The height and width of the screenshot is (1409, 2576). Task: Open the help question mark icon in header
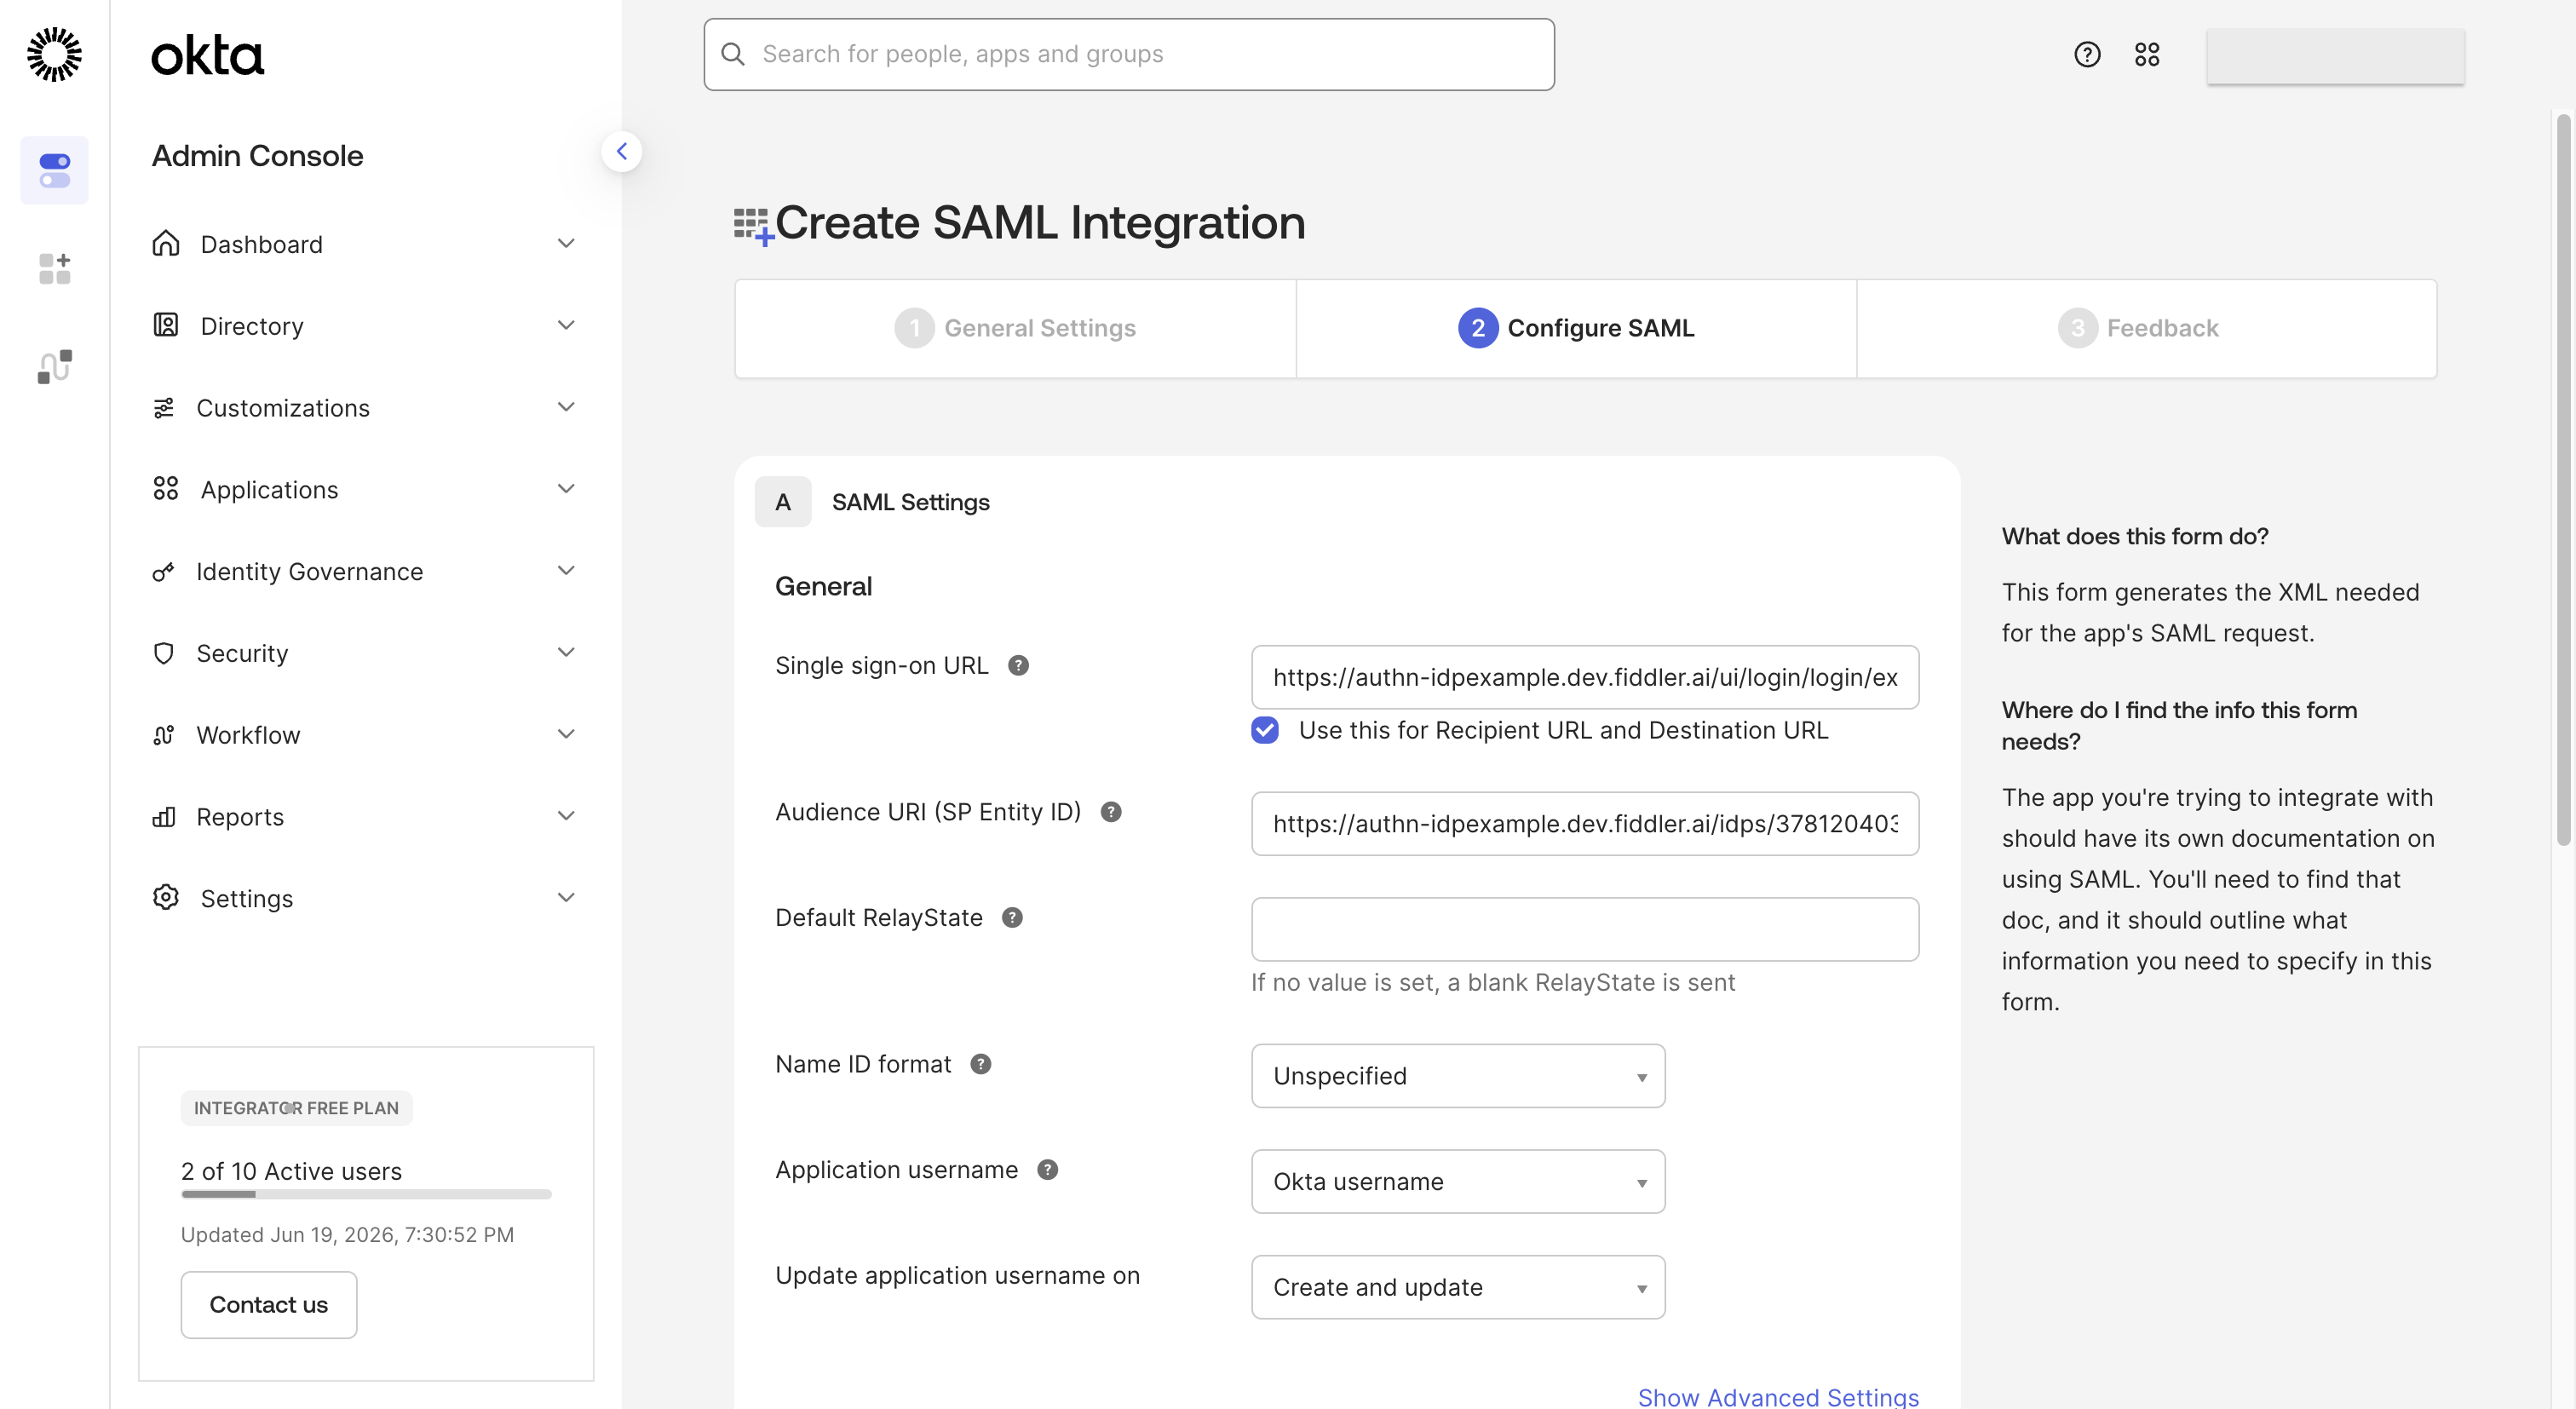[2087, 54]
